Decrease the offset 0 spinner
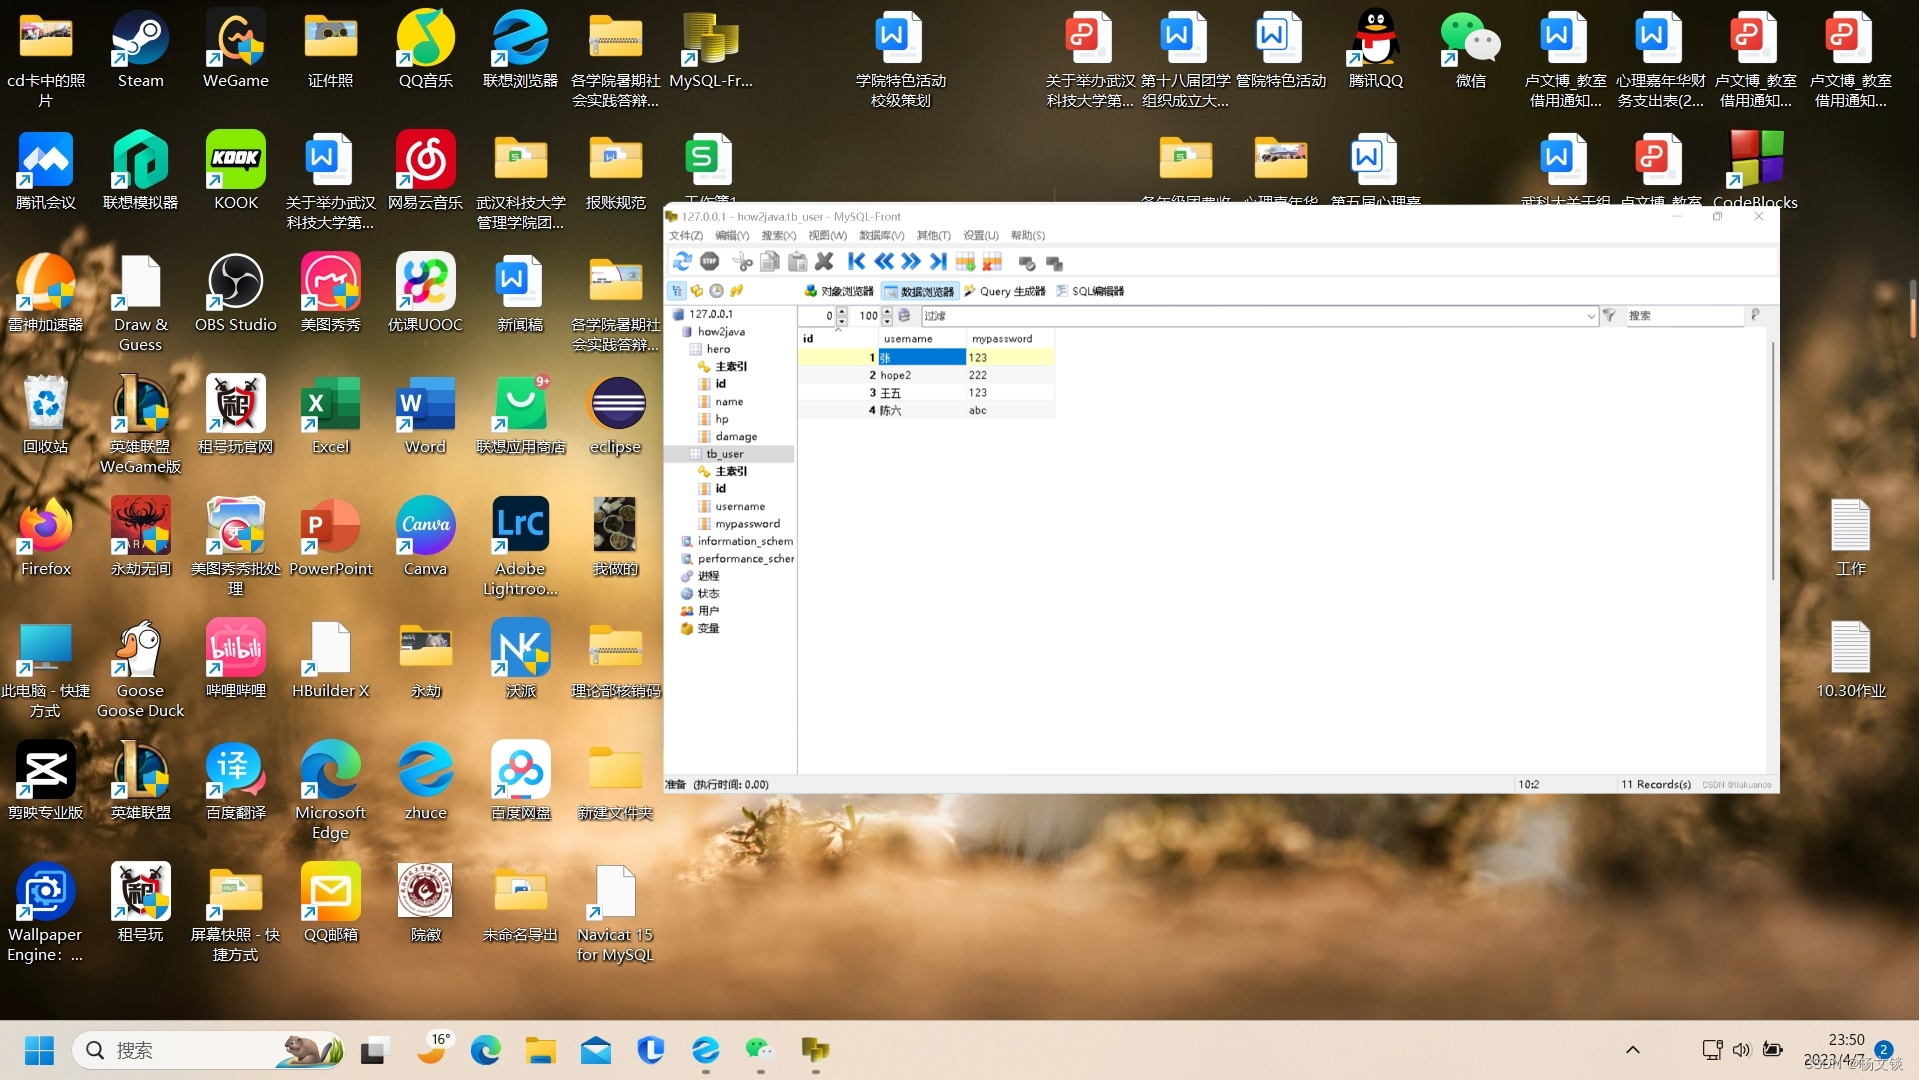Screen dimensions: 1919x1080 coord(842,320)
